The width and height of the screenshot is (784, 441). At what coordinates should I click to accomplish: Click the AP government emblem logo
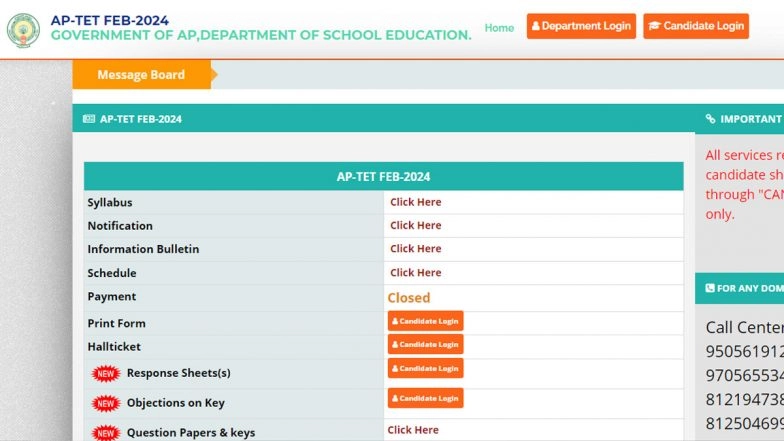click(23, 30)
